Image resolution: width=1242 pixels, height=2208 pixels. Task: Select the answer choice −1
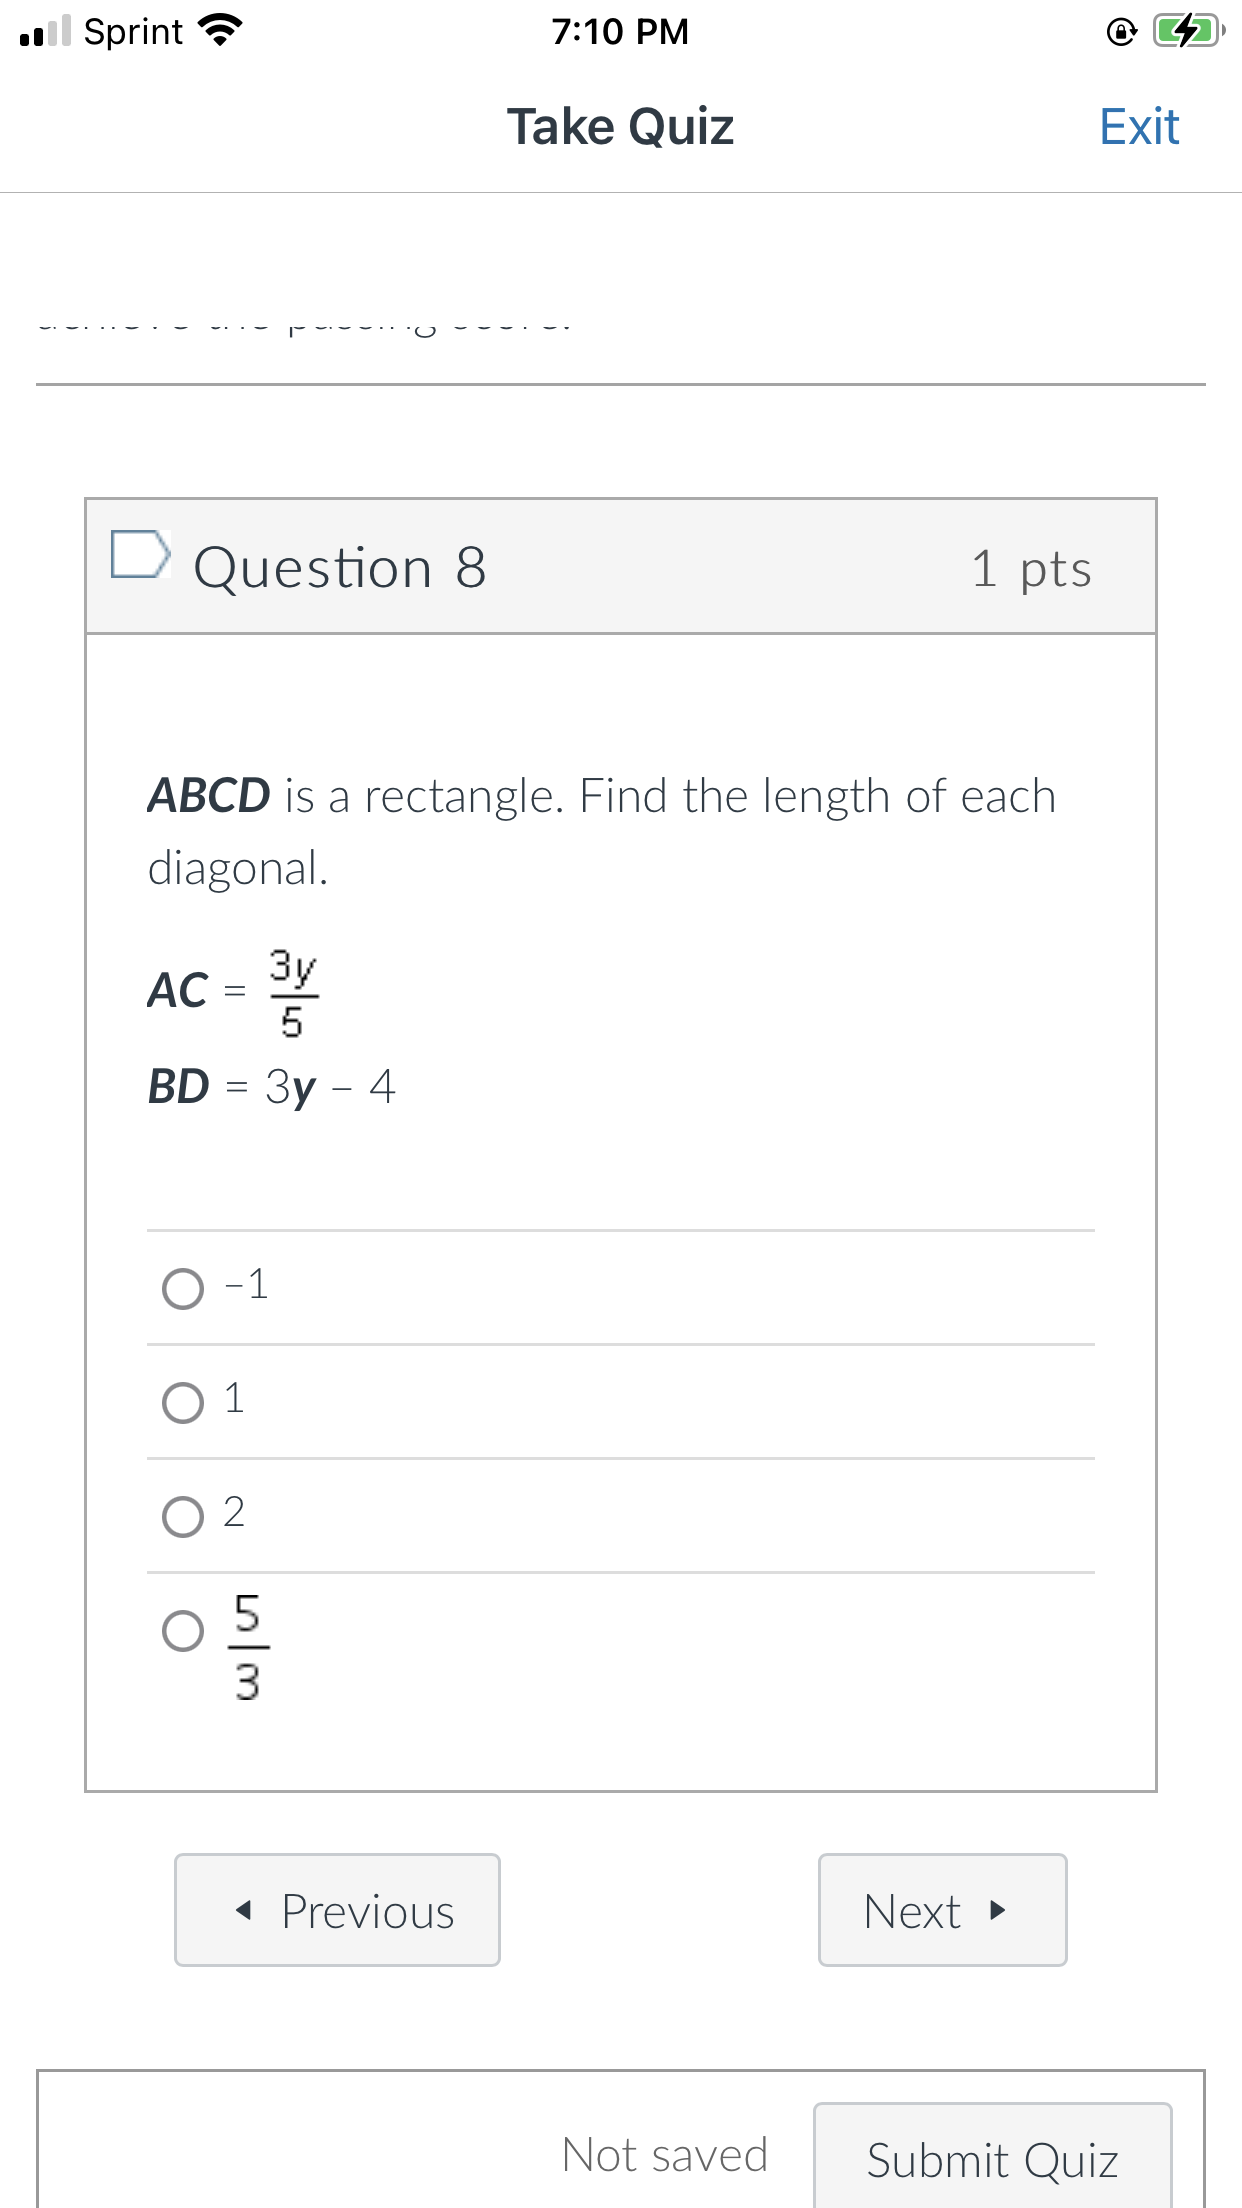click(182, 1289)
